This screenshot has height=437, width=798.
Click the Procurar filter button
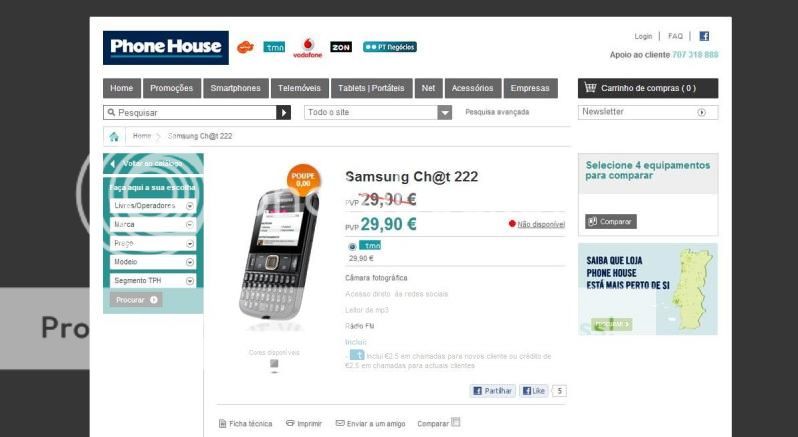[x=136, y=300]
